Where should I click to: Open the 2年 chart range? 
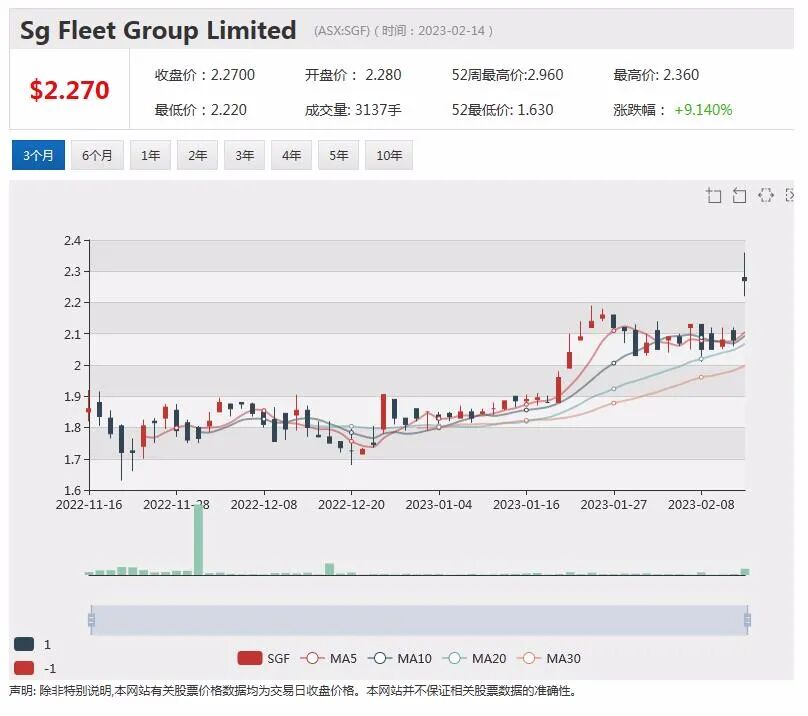click(x=197, y=155)
